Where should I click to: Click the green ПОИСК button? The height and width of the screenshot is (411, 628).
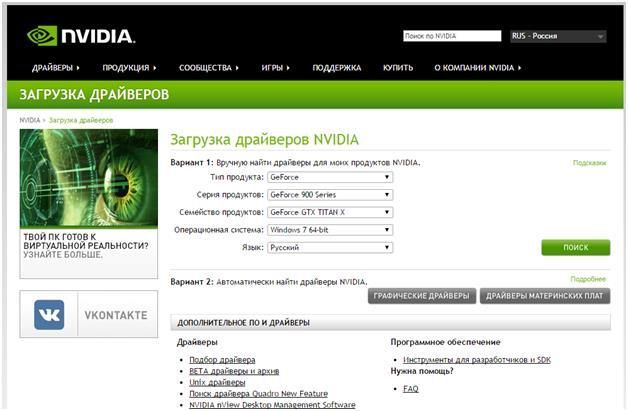pyautogui.click(x=576, y=248)
